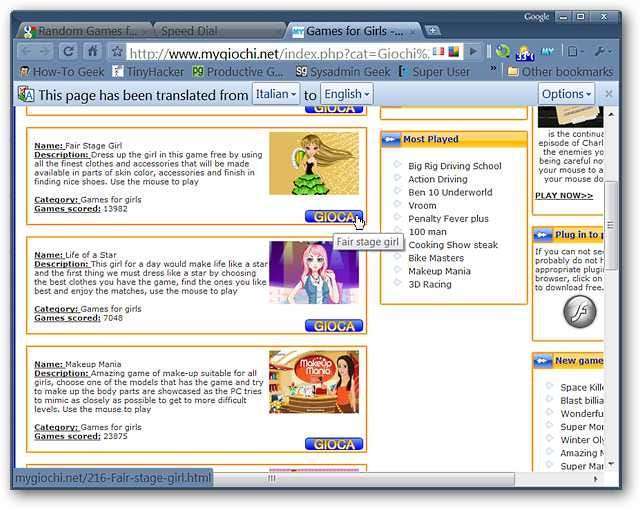The height and width of the screenshot is (508, 640).
Task: Open TinyHacker bookmark
Action: (148, 72)
